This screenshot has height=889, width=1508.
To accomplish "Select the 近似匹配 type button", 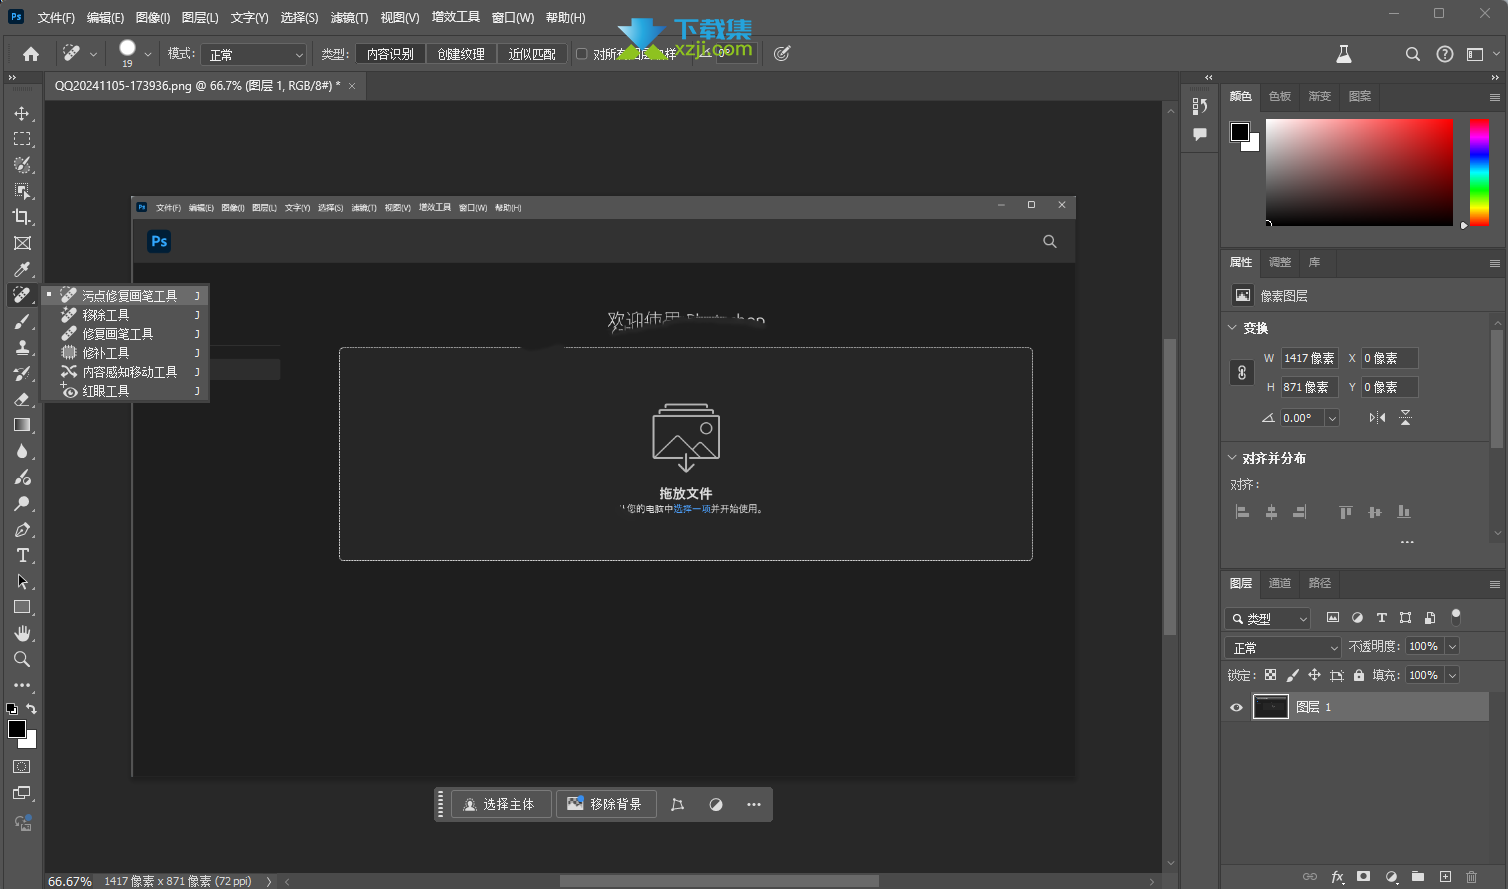I will [532, 54].
